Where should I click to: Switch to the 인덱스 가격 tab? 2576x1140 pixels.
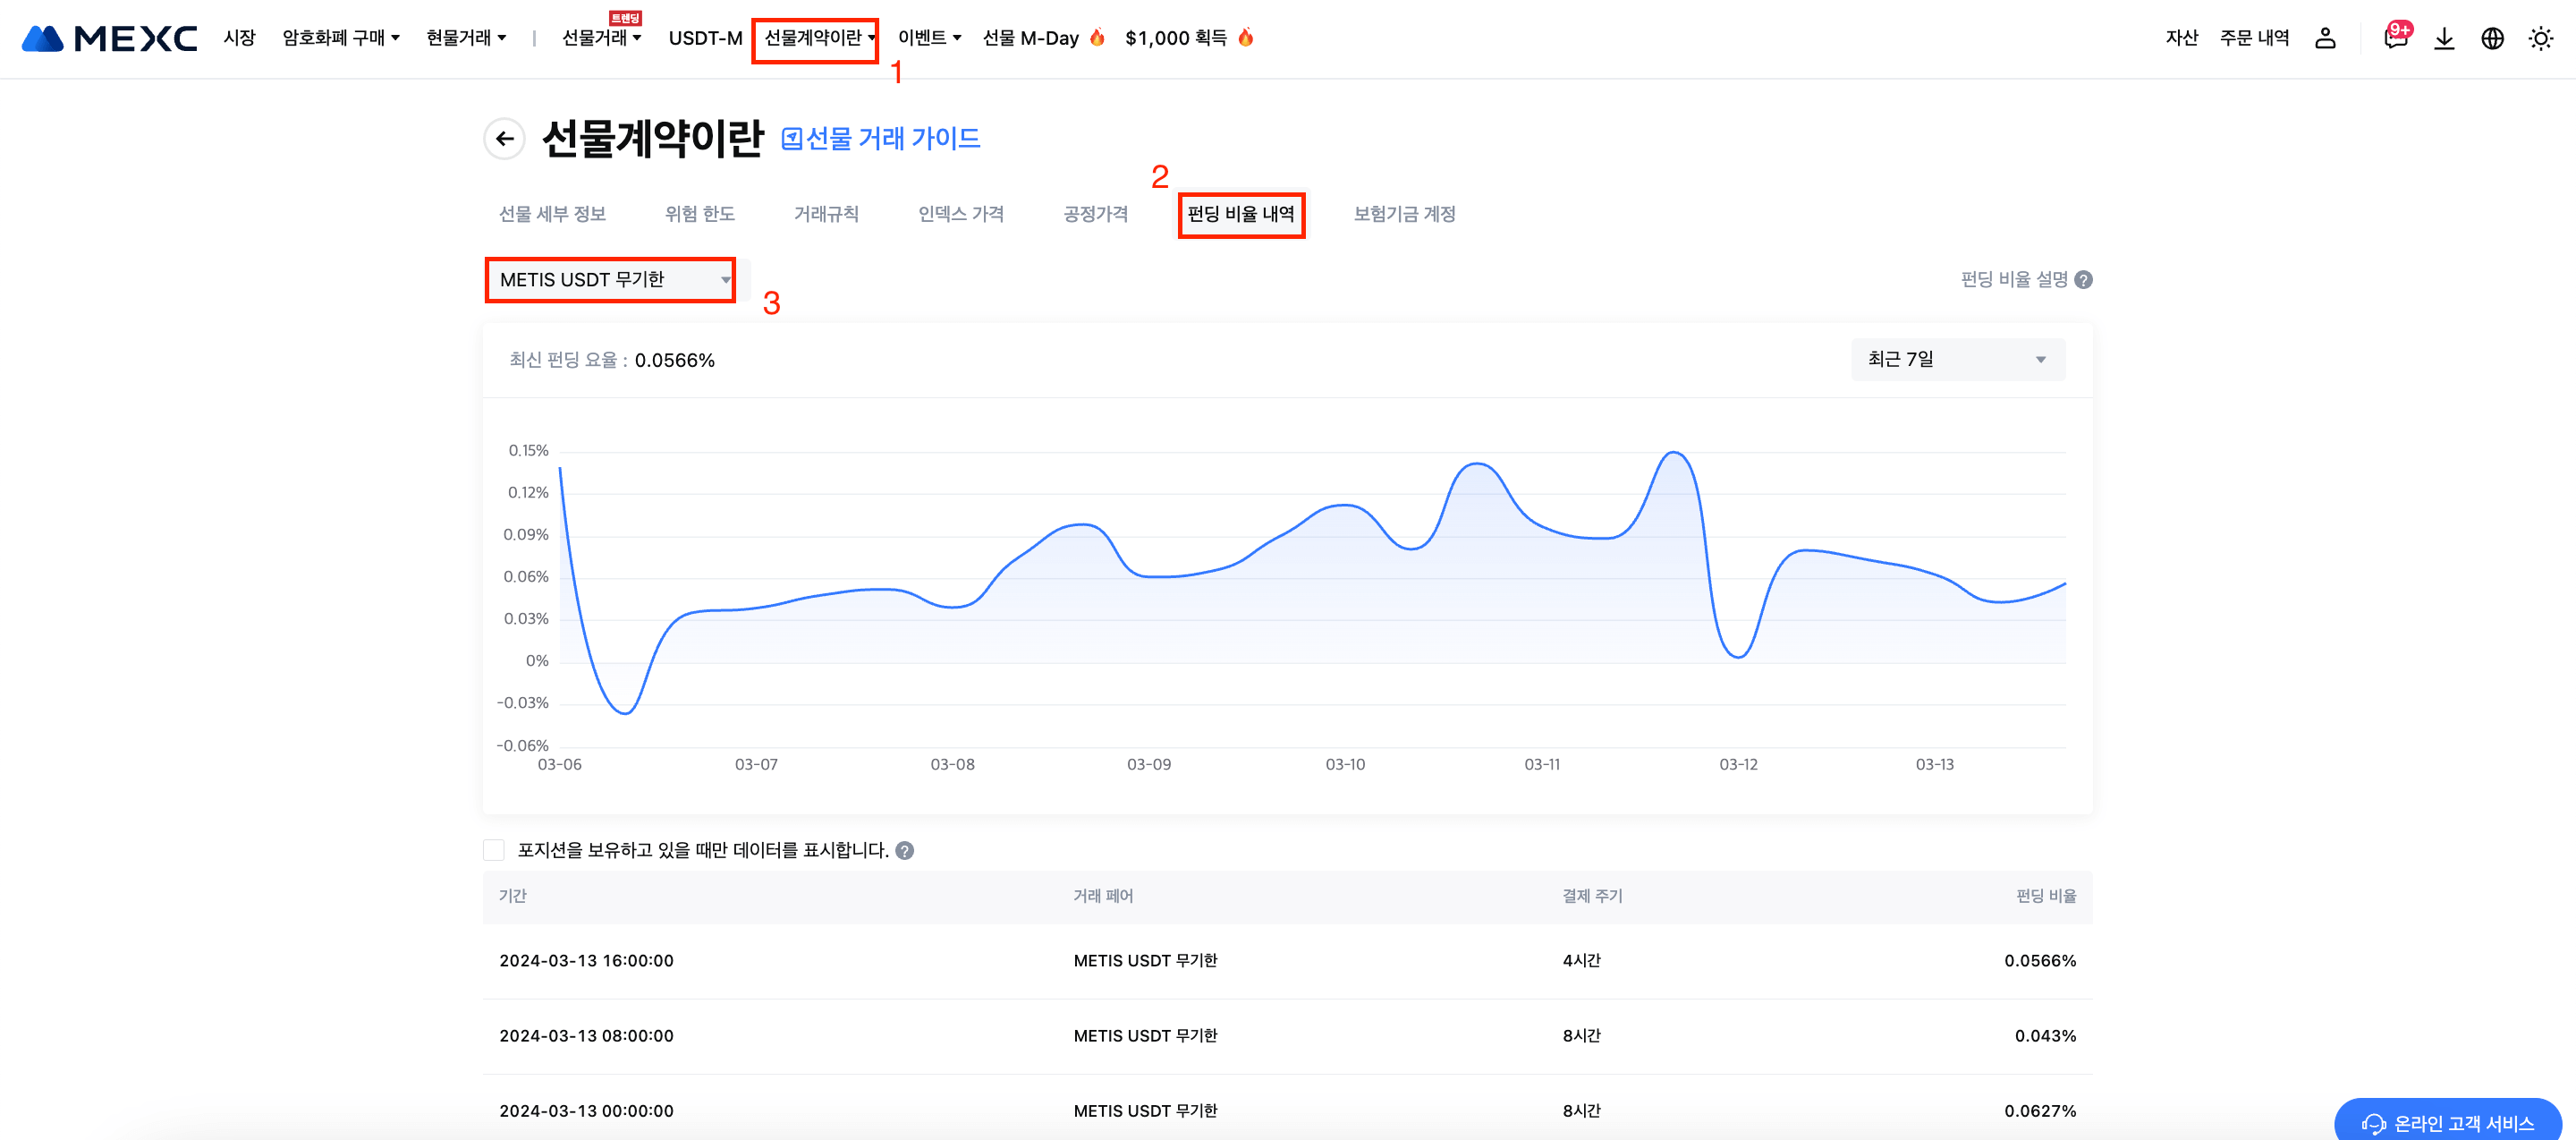click(x=960, y=214)
